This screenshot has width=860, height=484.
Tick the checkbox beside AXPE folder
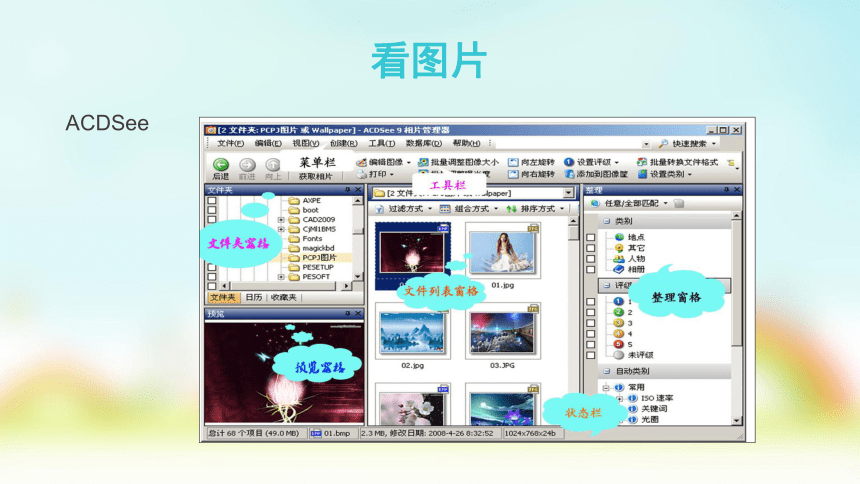(x=212, y=201)
